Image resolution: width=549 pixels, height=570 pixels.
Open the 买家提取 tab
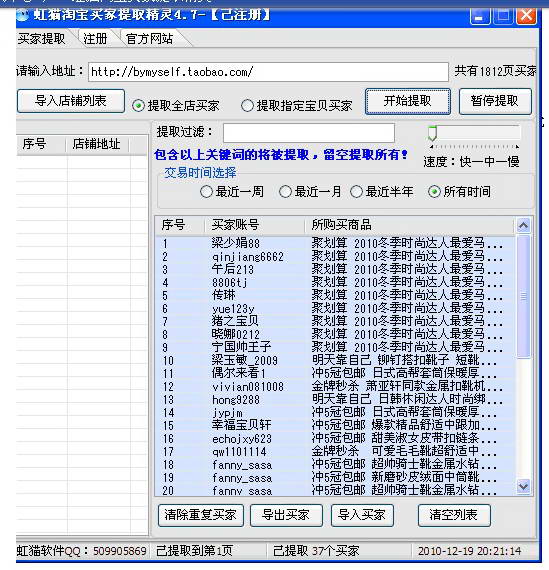coord(42,39)
